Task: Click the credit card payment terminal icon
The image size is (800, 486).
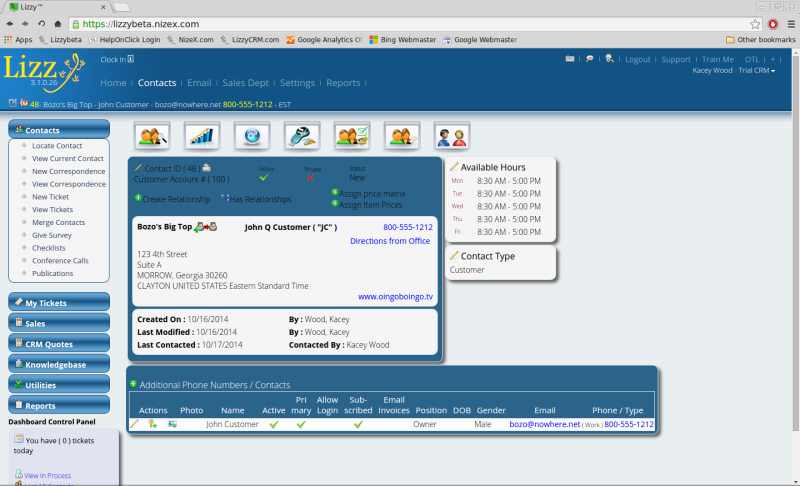Action: (302, 135)
